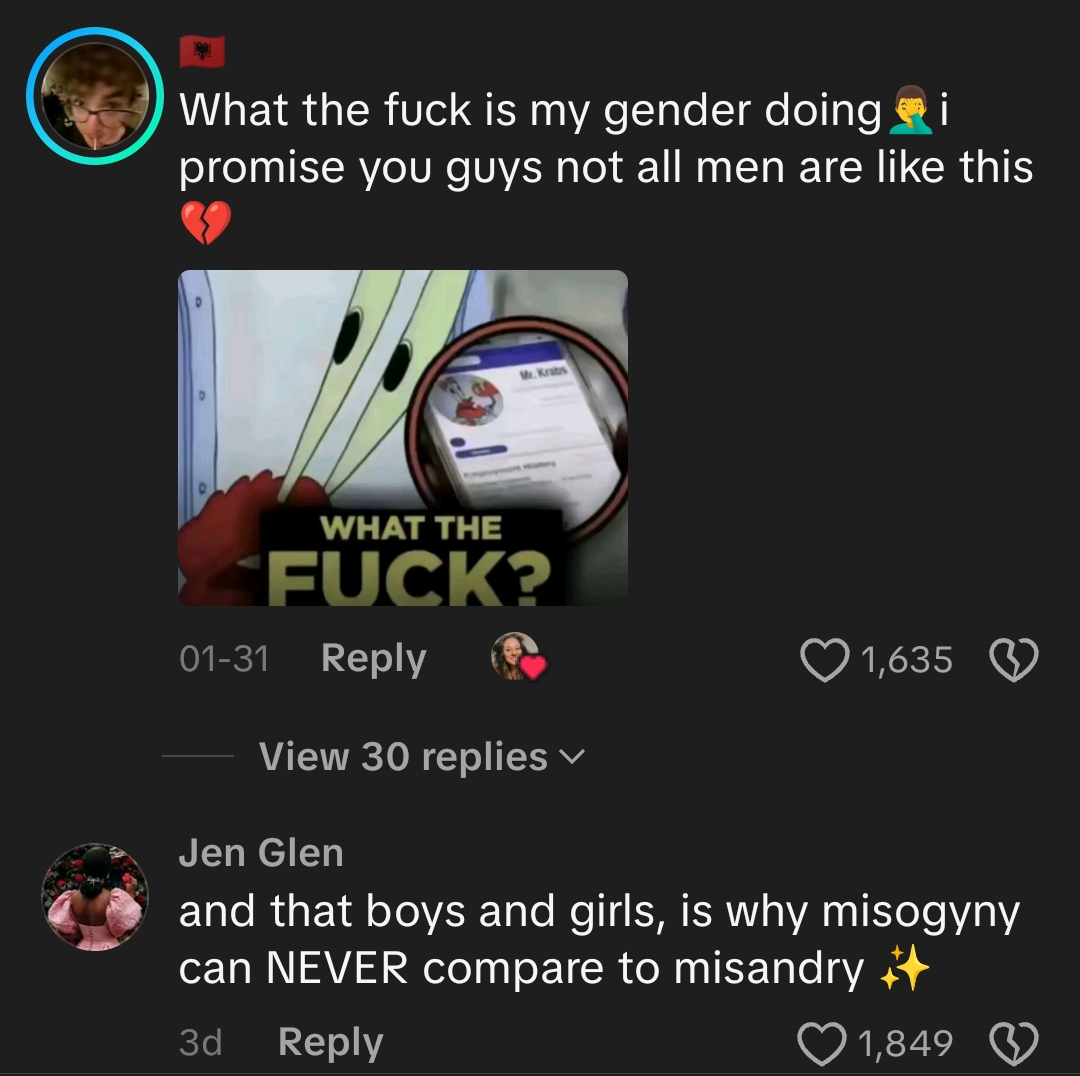Dislike Jen Glen's comment
Screen dimensions: 1080x1076
pos(1013,1043)
